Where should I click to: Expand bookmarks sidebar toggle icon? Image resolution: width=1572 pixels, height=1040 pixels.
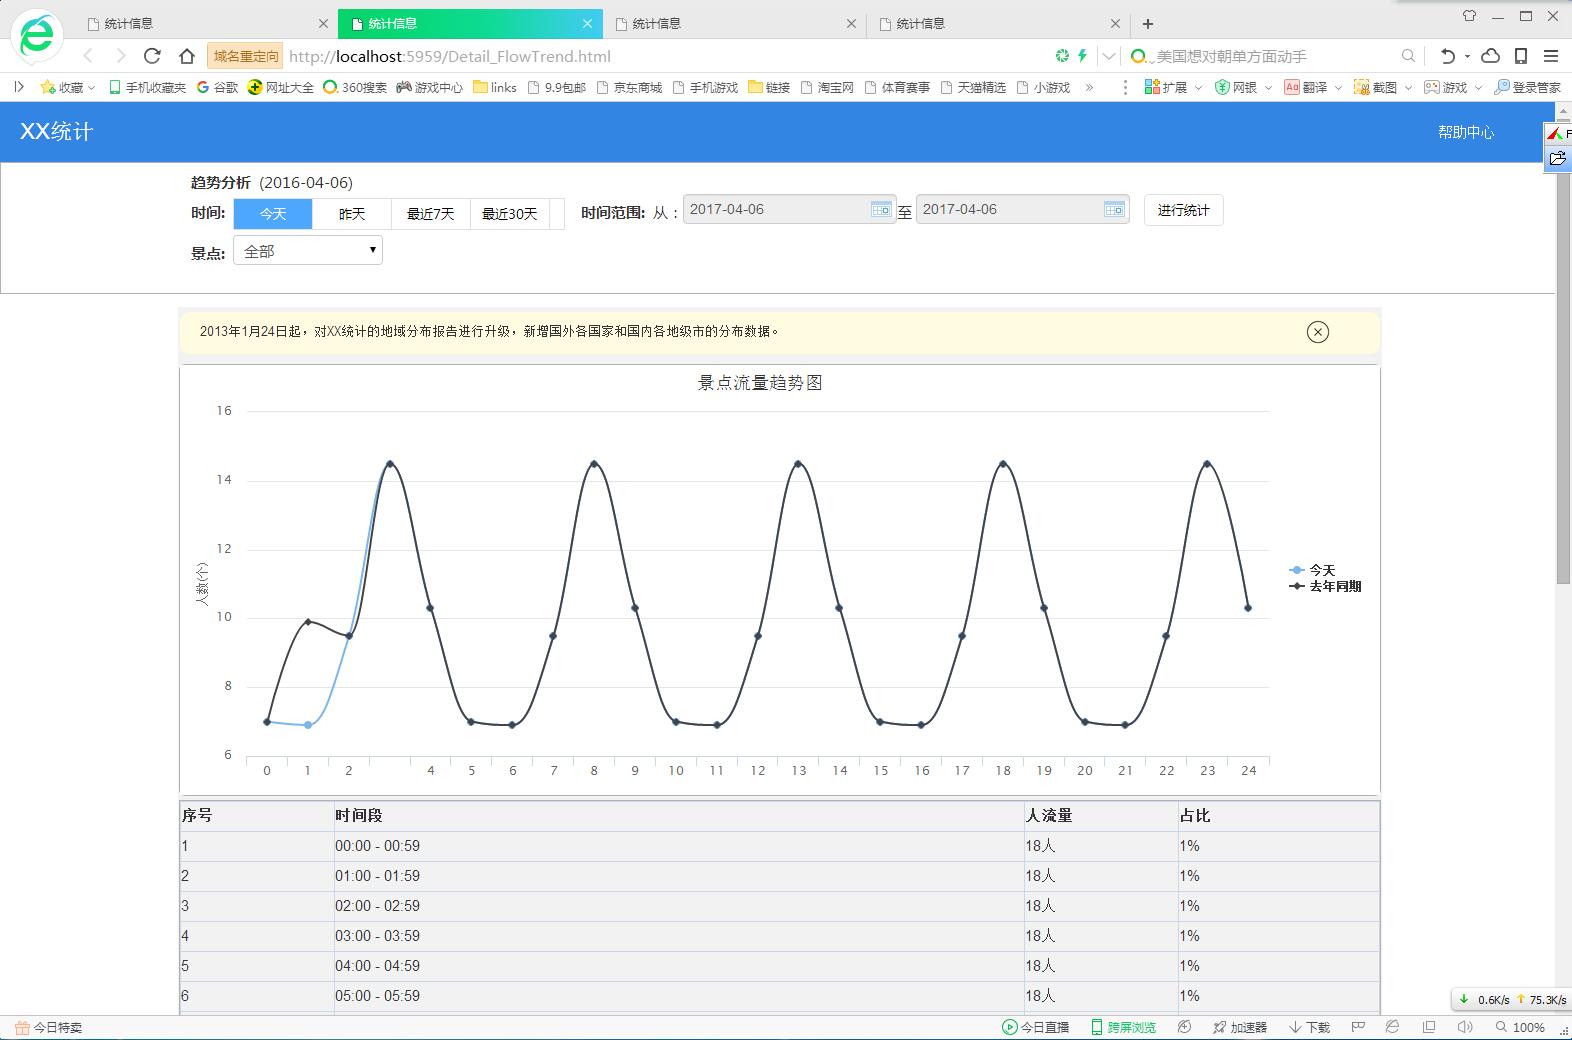click(18, 87)
